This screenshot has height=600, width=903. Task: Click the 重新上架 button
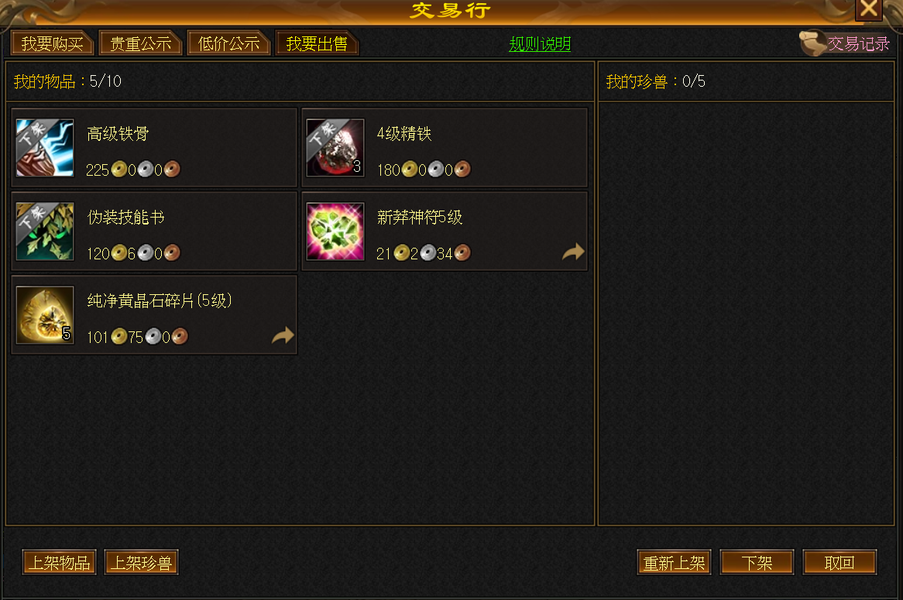674,563
